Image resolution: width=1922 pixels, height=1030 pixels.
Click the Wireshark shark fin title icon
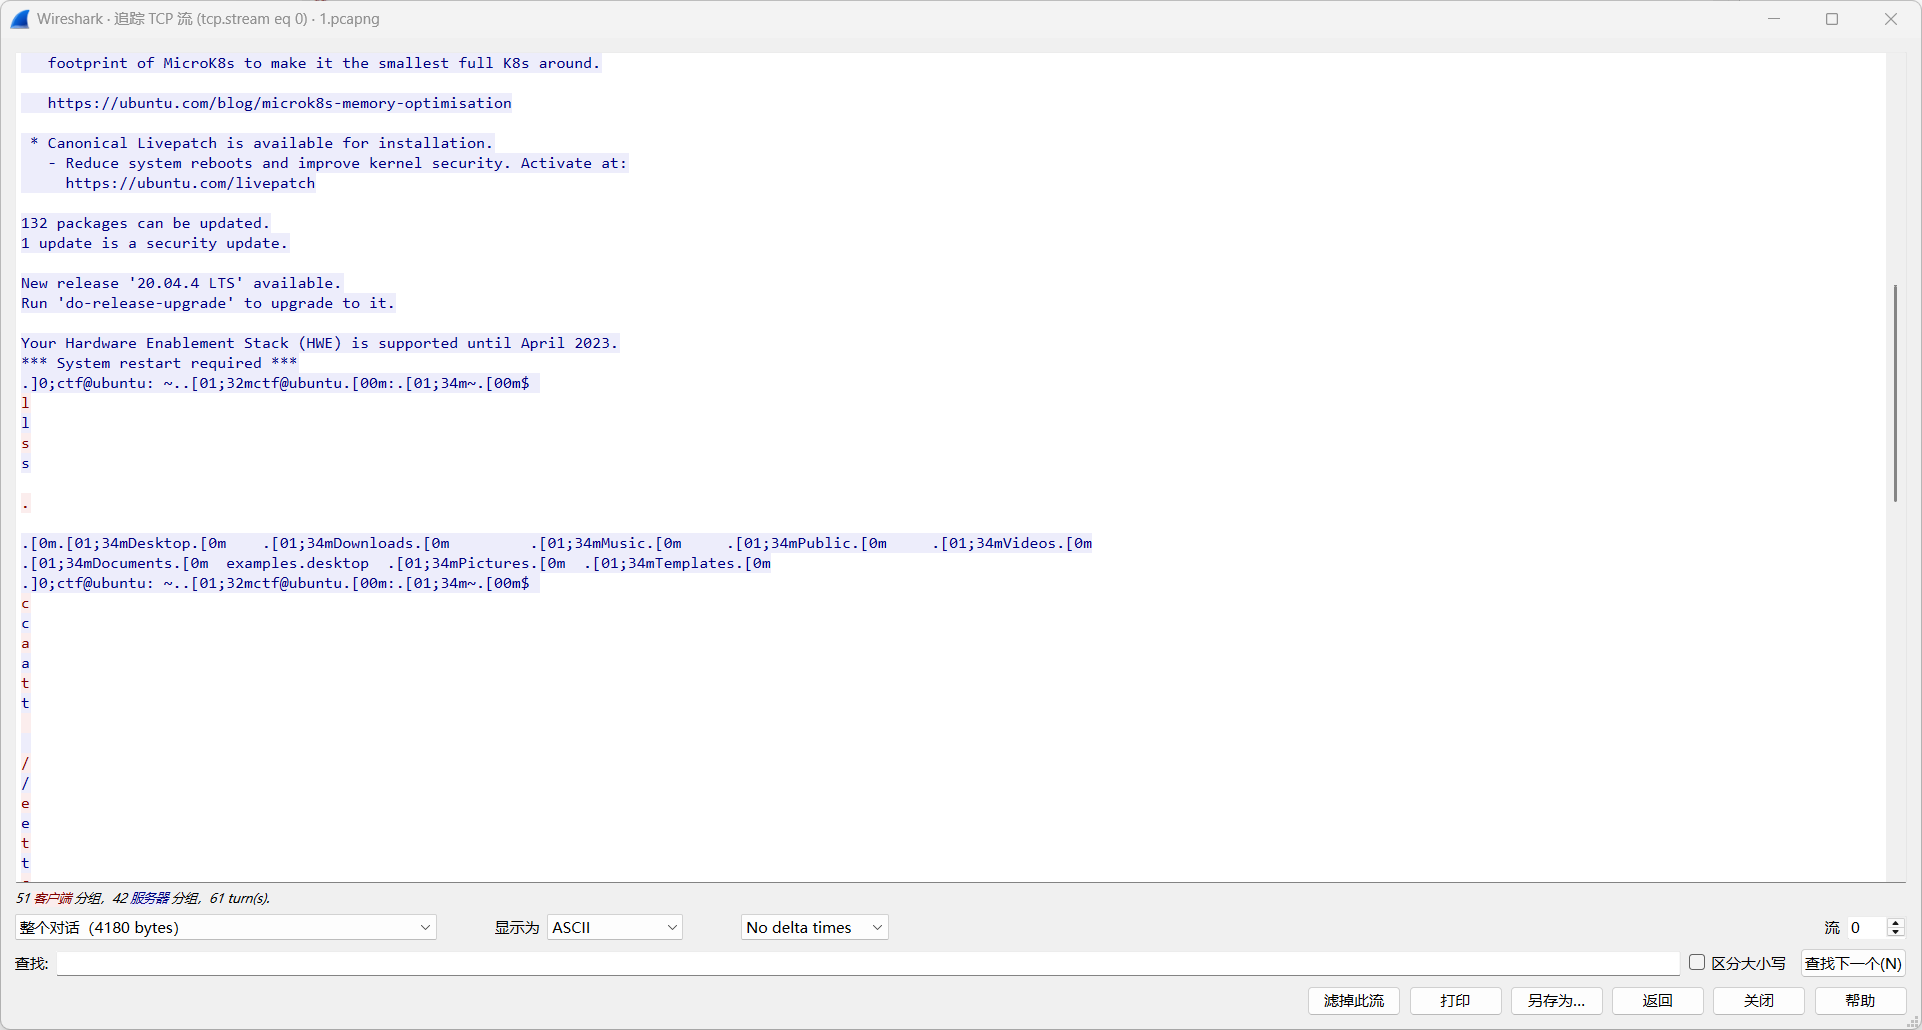pos(20,19)
